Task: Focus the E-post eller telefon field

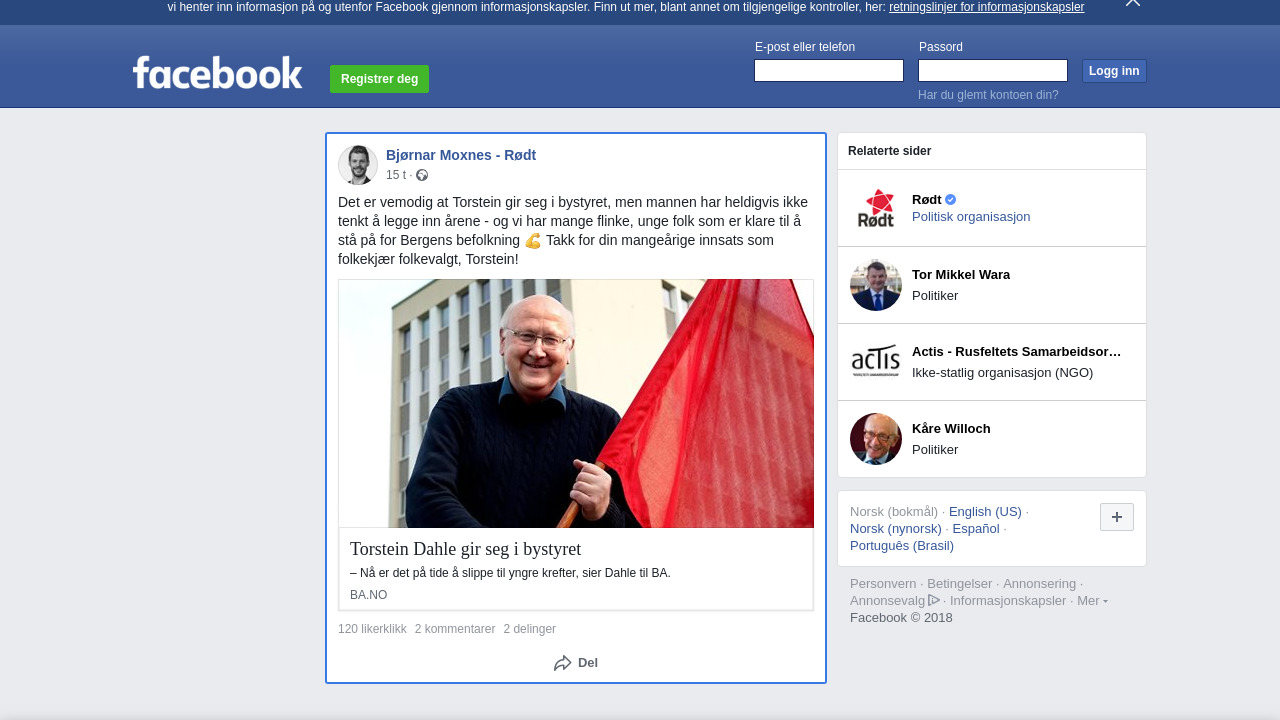Action: point(829,70)
